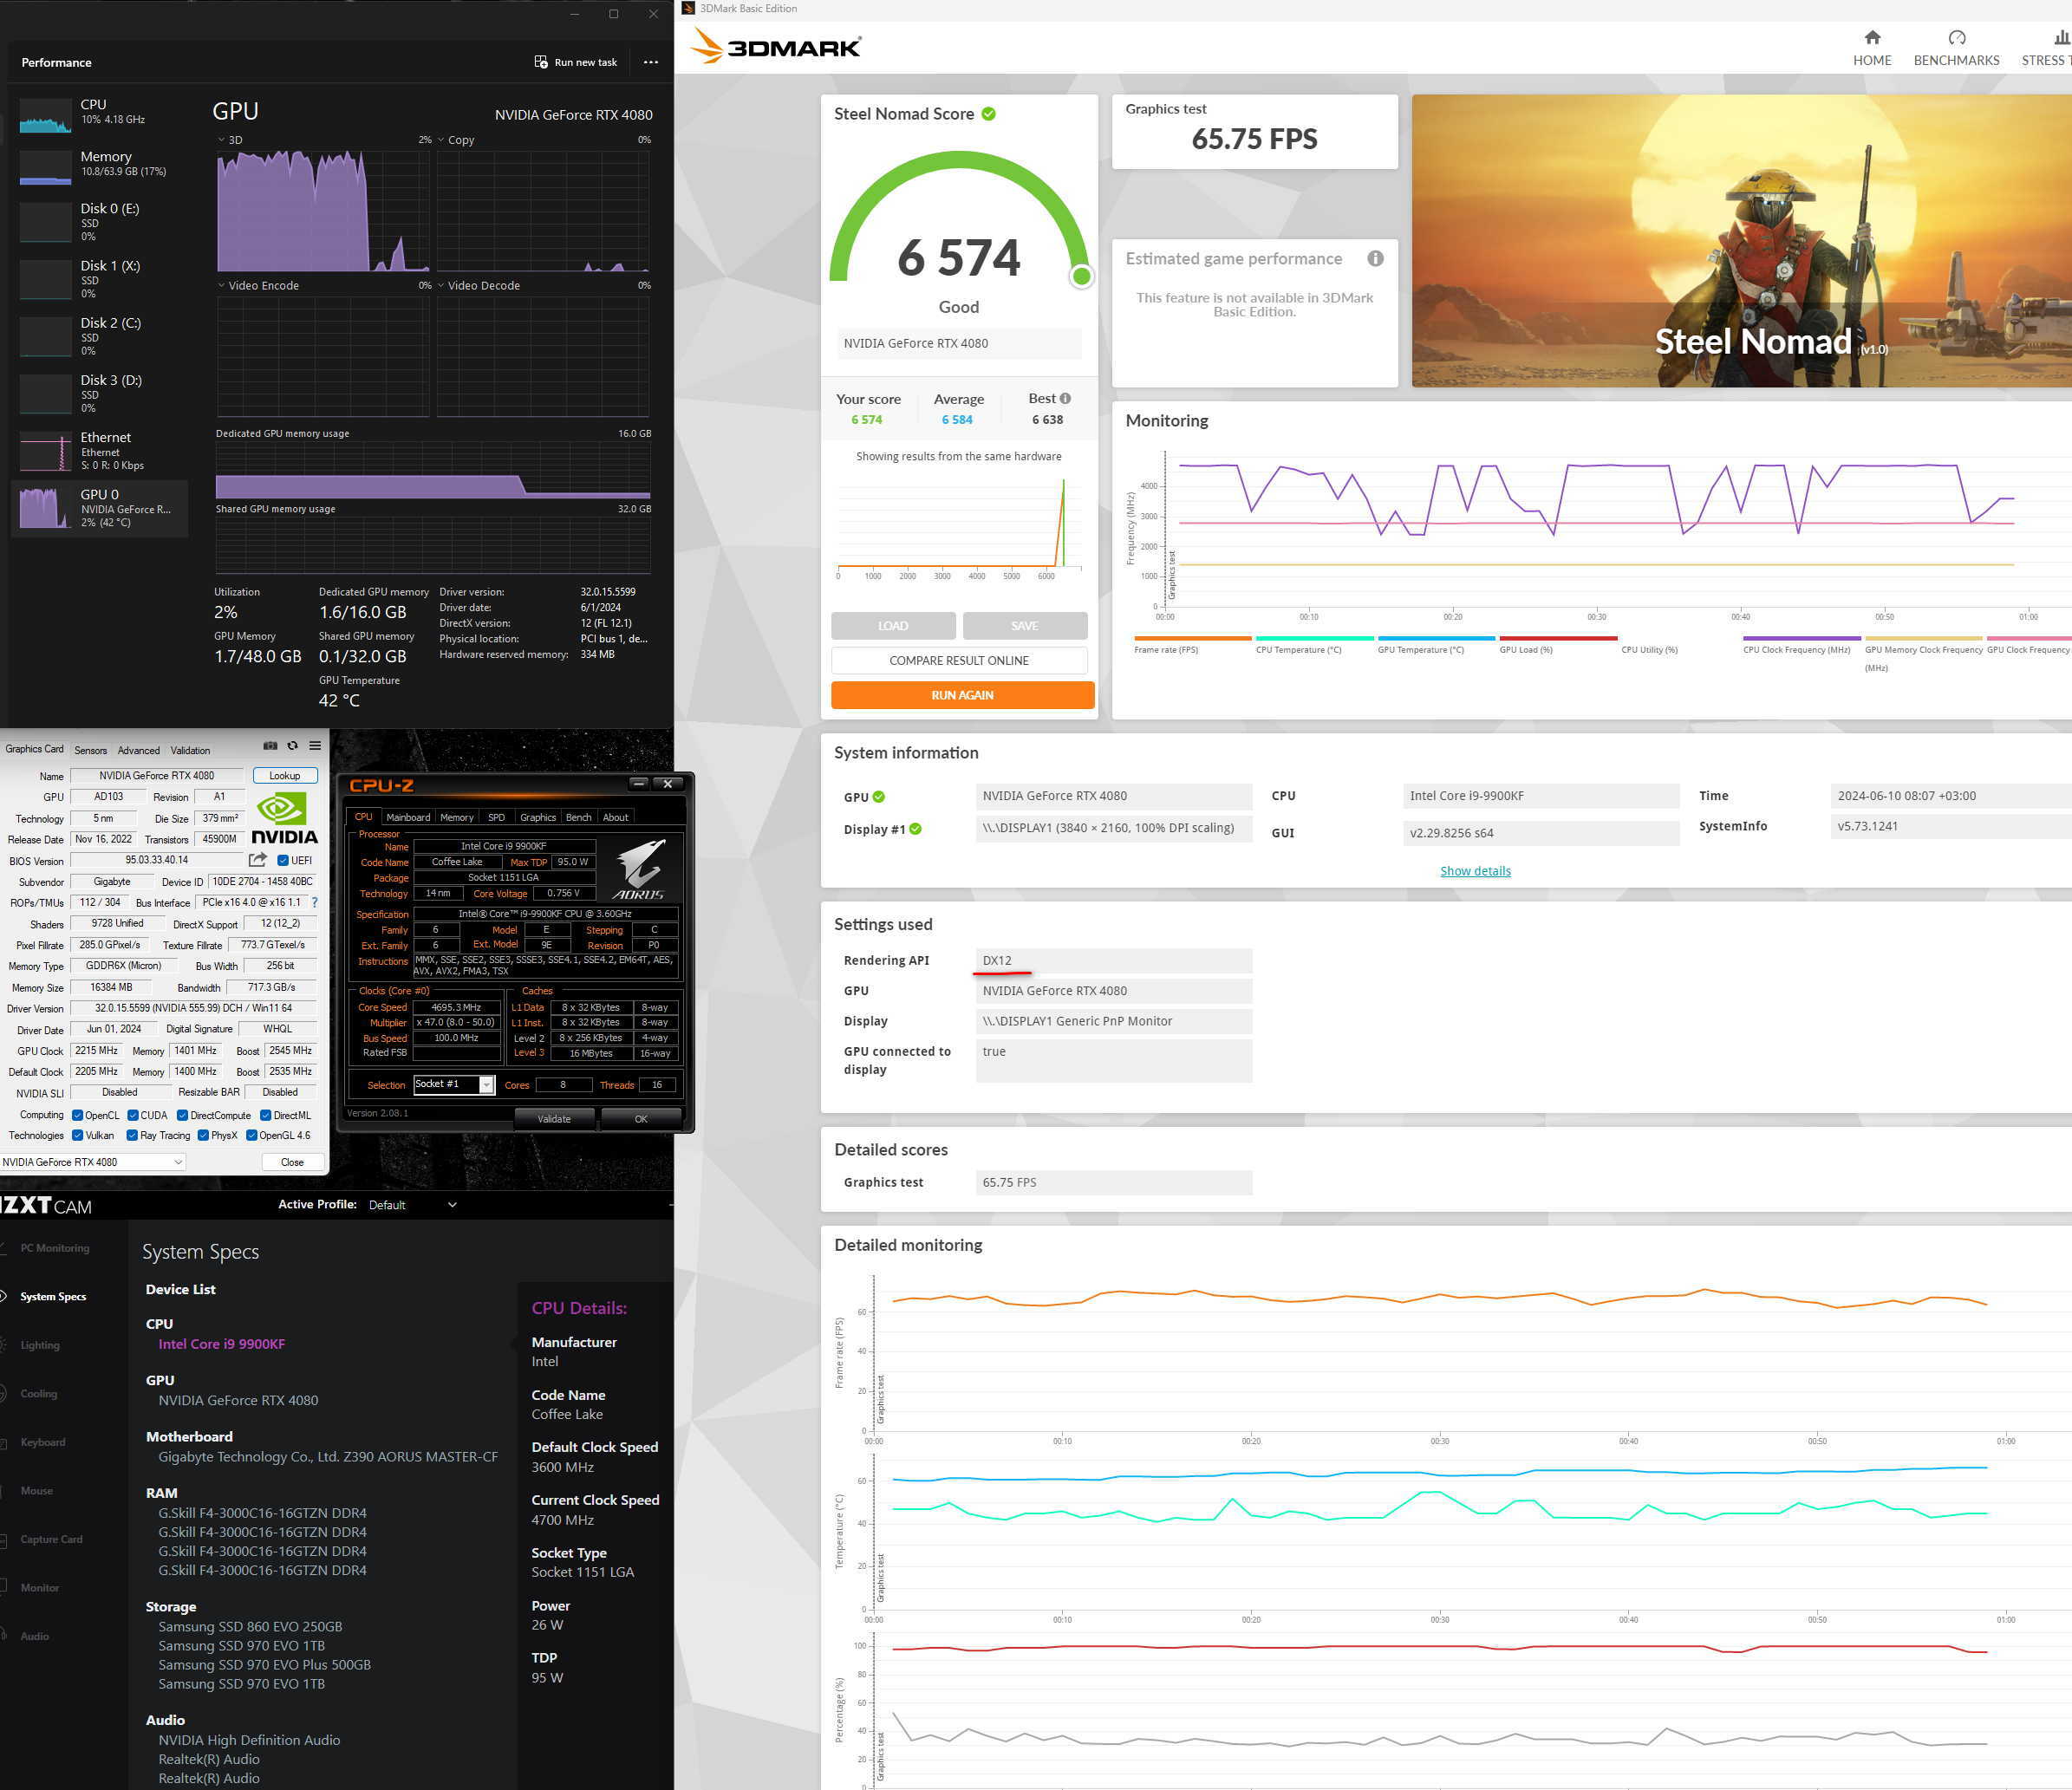
Task: Click Frame rate (FPS) orange legend swatch
Action: [x=1193, y=638]
